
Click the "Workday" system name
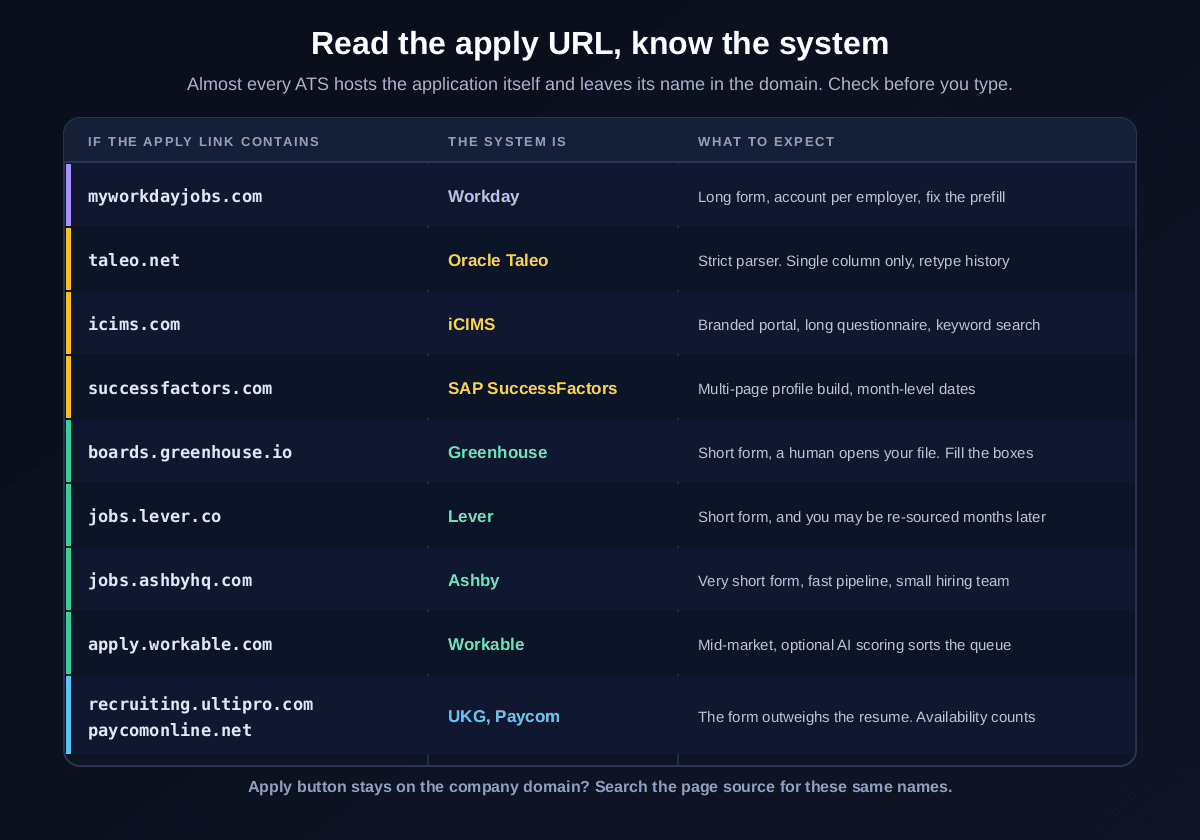coord(483,196)
